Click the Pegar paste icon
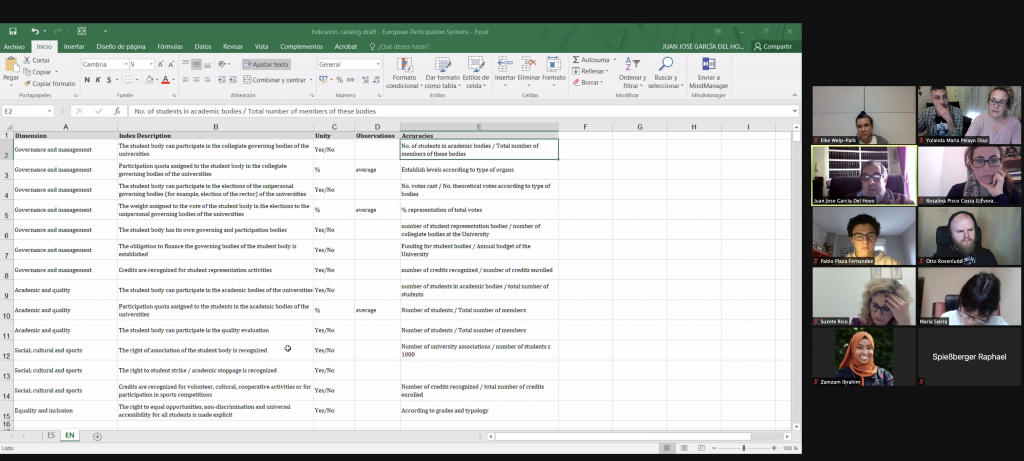 point(11,66)
